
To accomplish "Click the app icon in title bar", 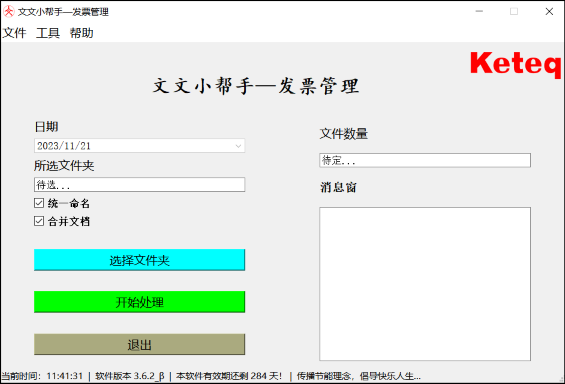I will (x=9, y=12).
